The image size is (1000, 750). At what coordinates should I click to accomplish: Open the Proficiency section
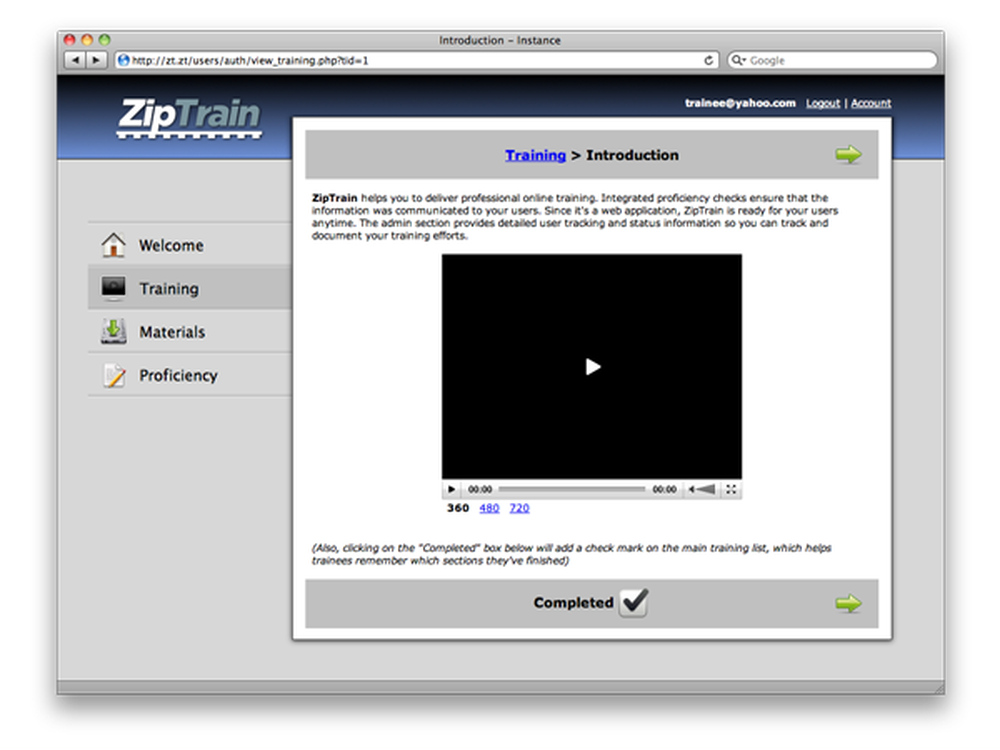click(178, 374)
